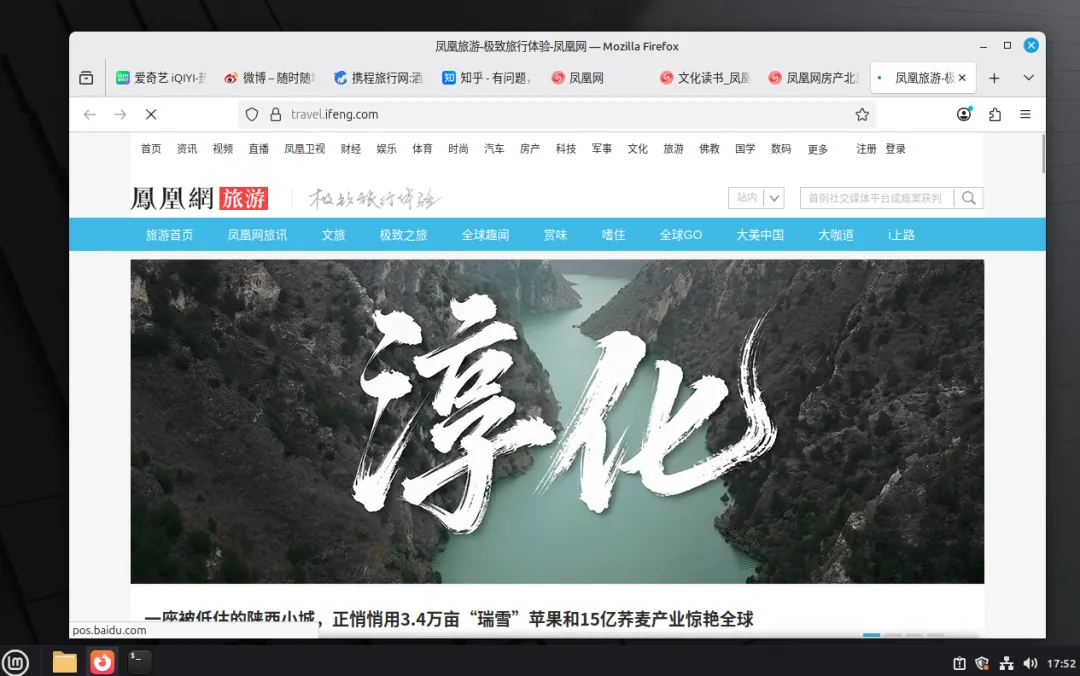Switch to the 凤凰网 tab
Image resolution: width=1080 pixels, height=676 pixels.
click(x=596, y=78)
